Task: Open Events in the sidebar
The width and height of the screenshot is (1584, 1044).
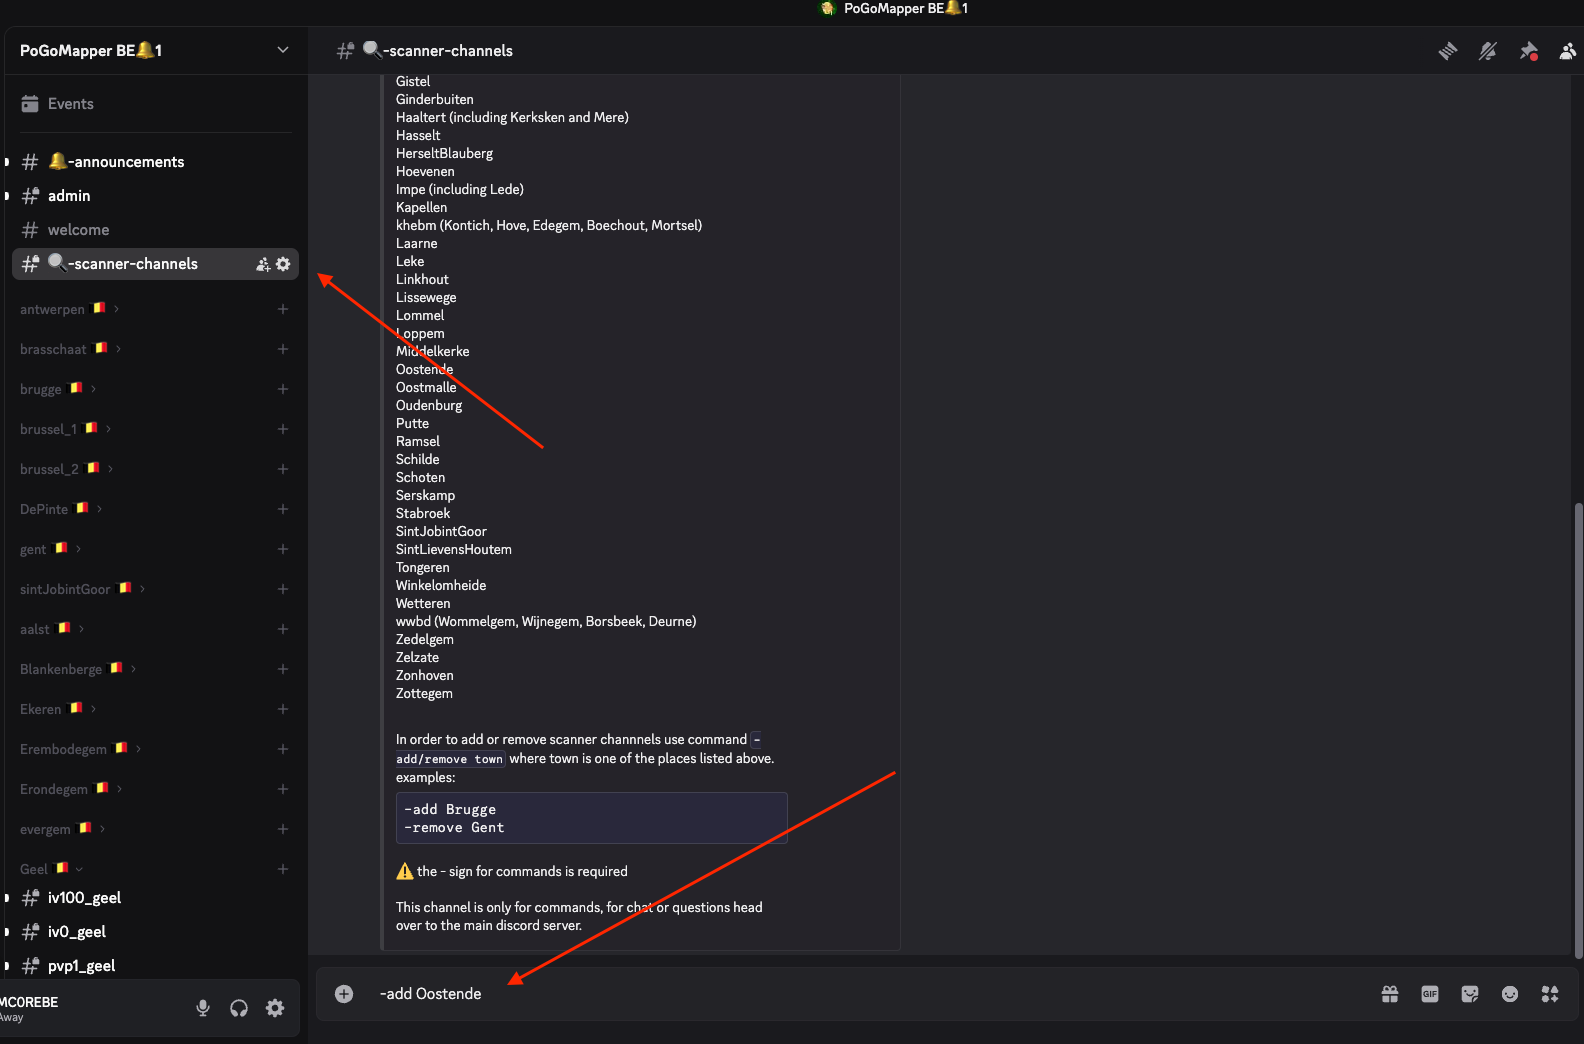Action: point(155,104)
